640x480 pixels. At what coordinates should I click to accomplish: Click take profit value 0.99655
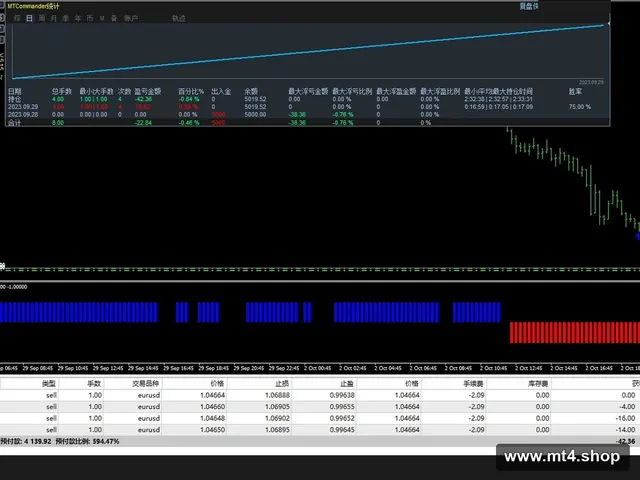342,407
